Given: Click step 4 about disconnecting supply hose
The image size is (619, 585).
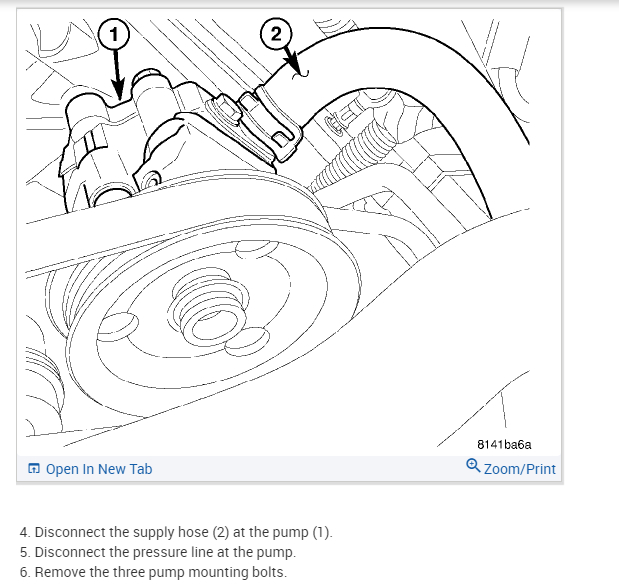Looking at the screenshot, I should [x=176, y=532].
